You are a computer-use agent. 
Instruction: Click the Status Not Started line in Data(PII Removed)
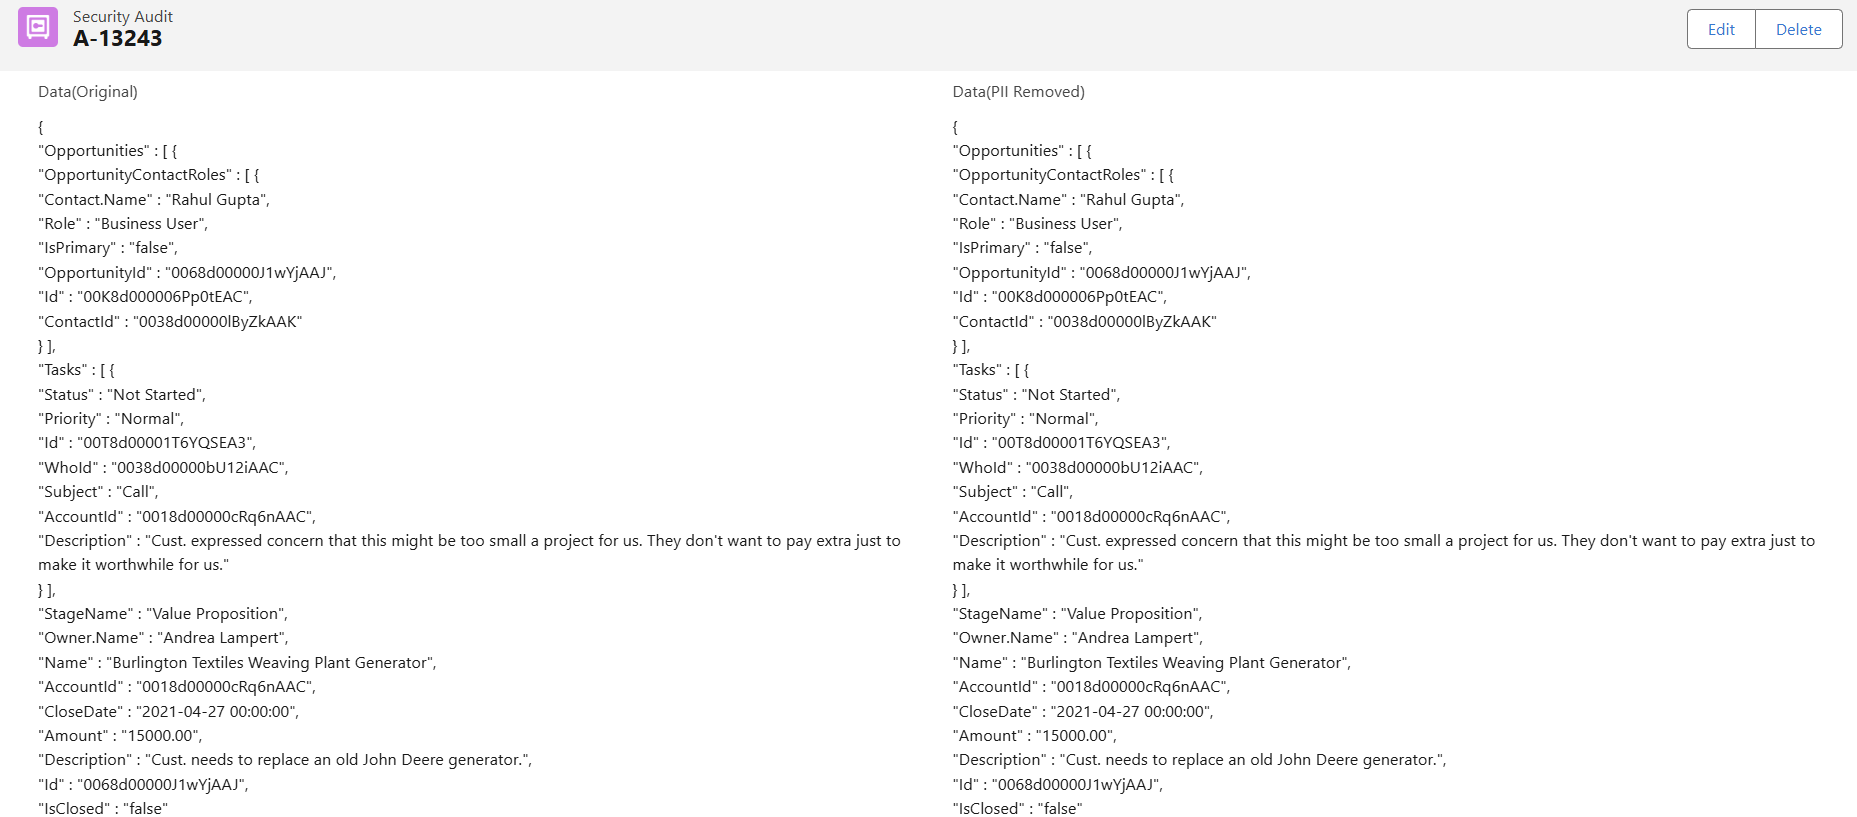[x=1036, y=395]
